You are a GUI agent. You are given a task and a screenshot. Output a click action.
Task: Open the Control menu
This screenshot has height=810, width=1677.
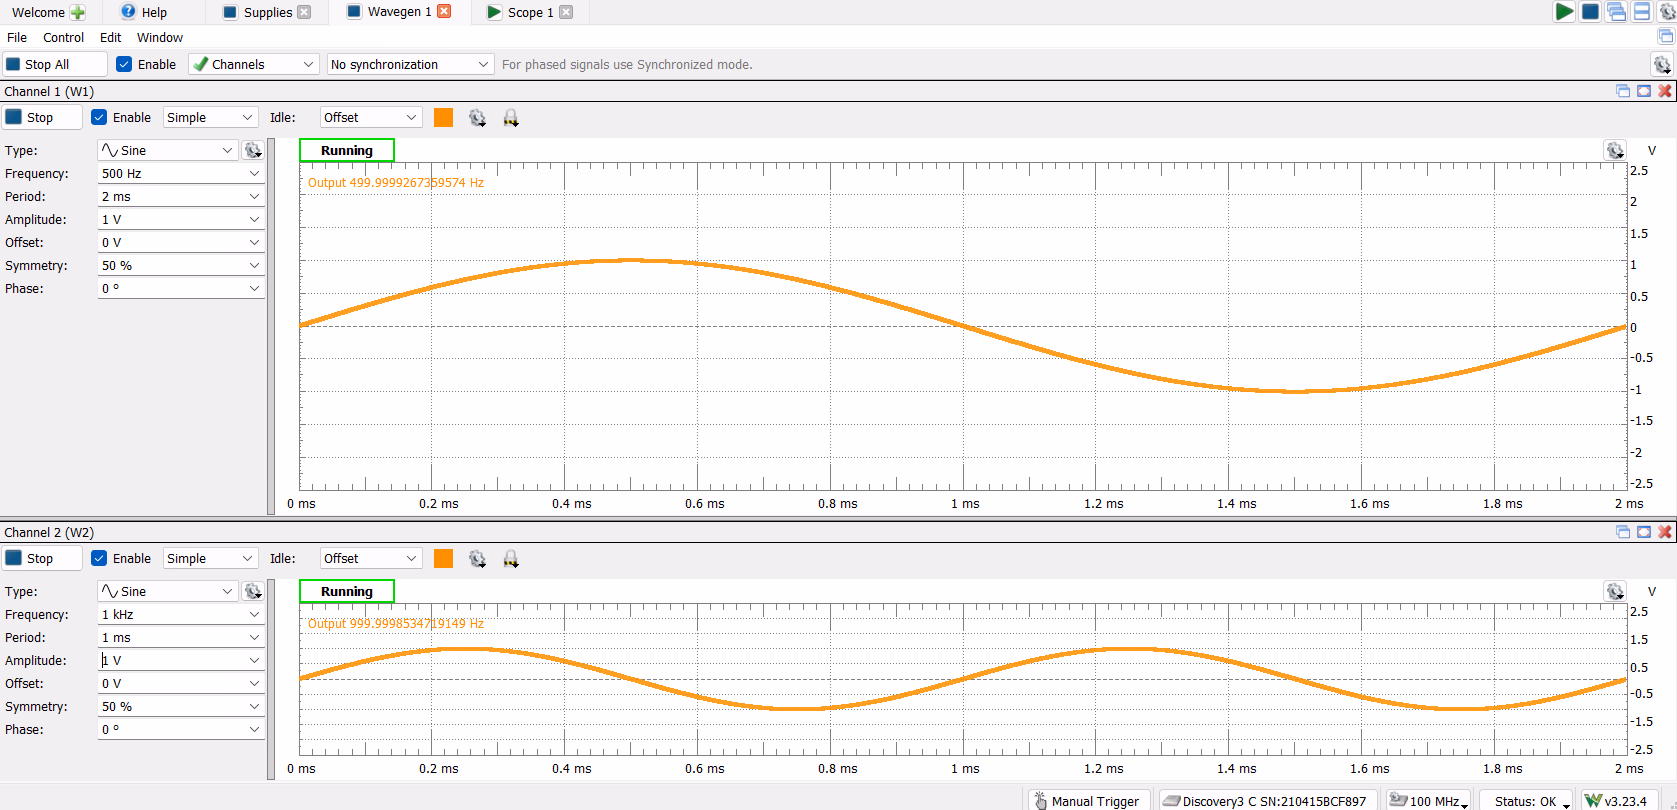pos(63,37)
